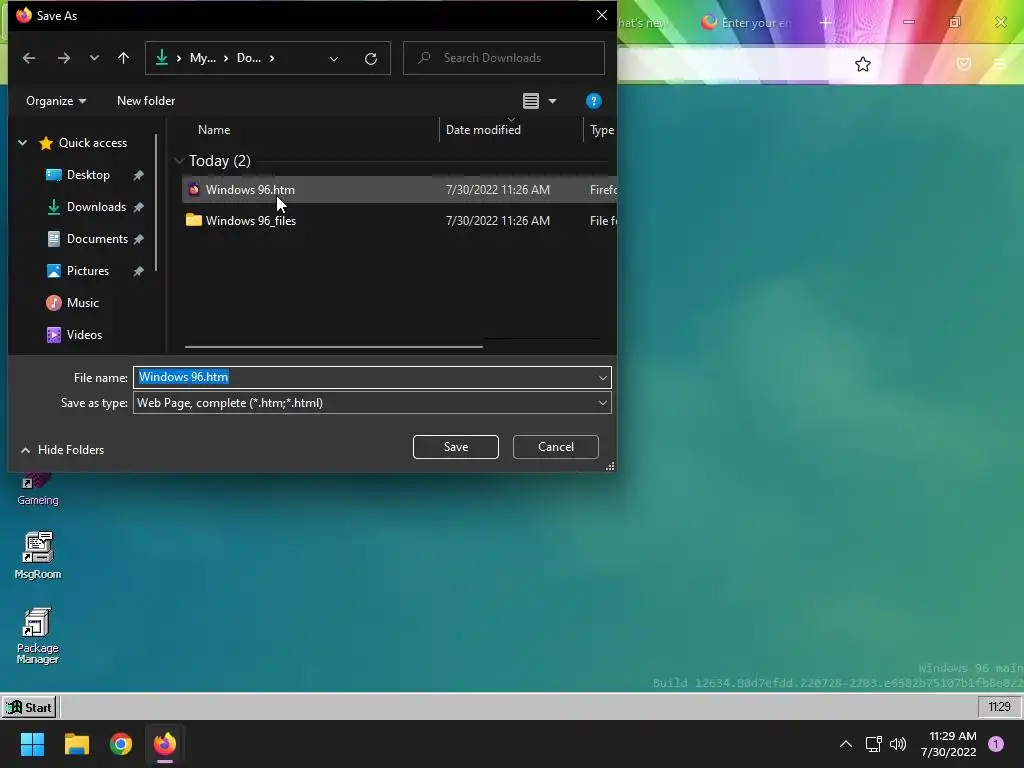Open the Windows 96 Start button
Viewport: 1024px width, 768px height.
29,707
